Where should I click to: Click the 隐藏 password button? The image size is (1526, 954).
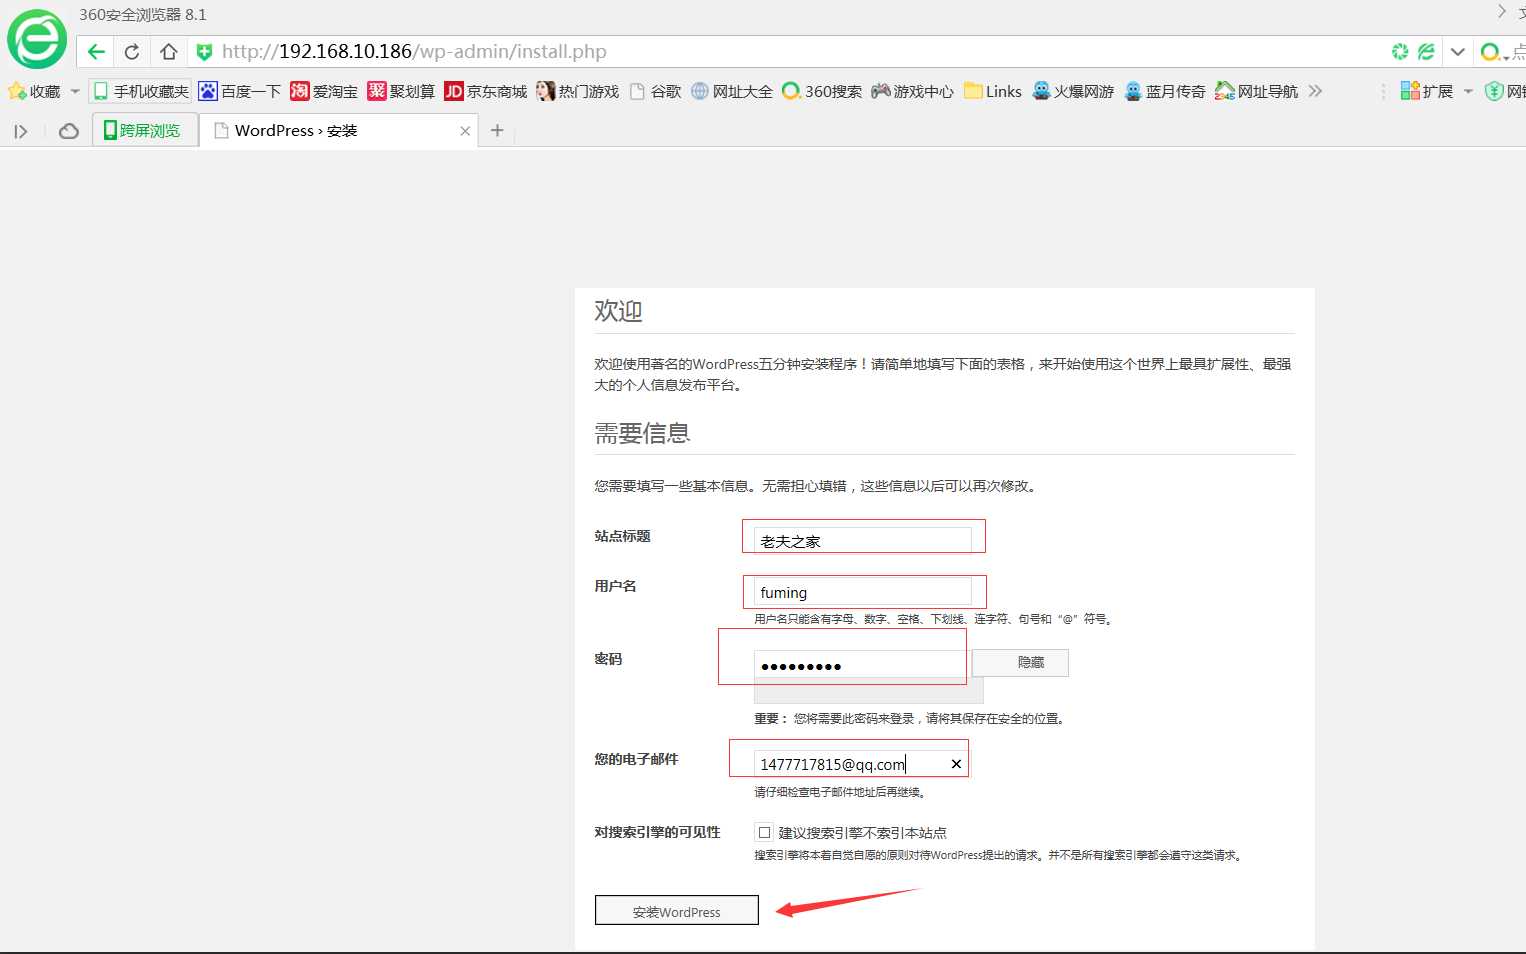[1020, 663]
